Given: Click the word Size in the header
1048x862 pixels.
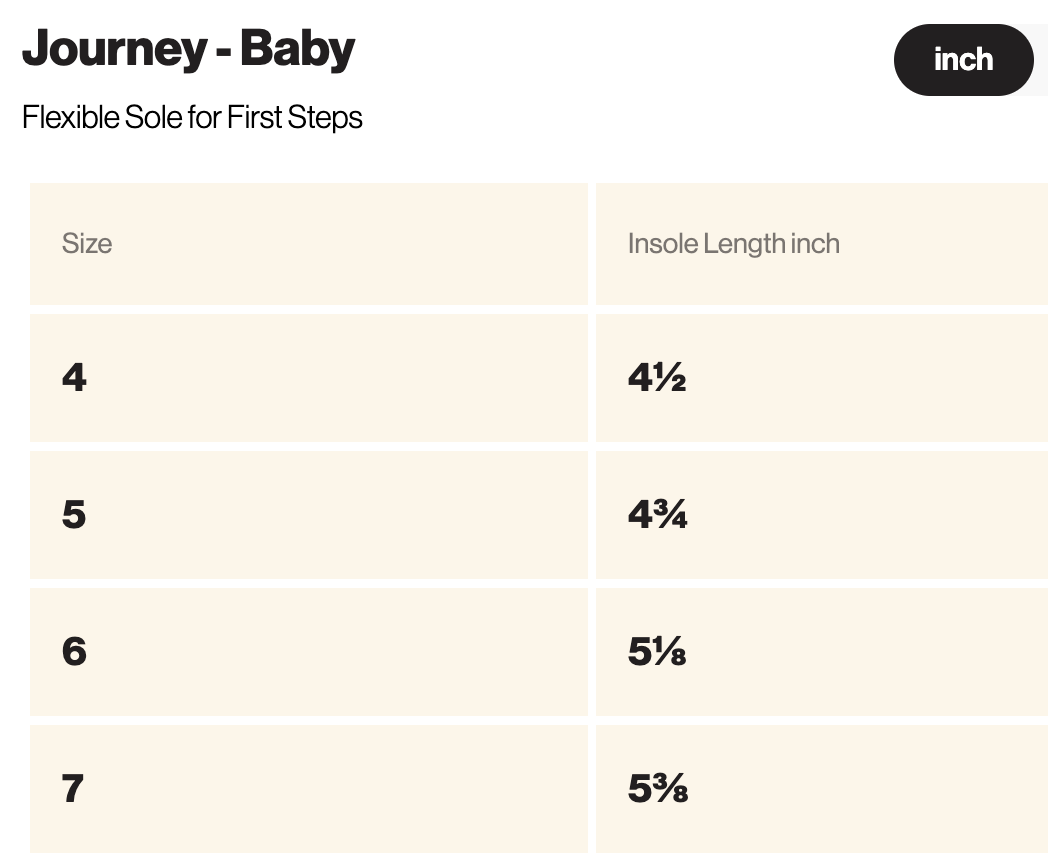Looking at the screenshot, I should 87,243.
